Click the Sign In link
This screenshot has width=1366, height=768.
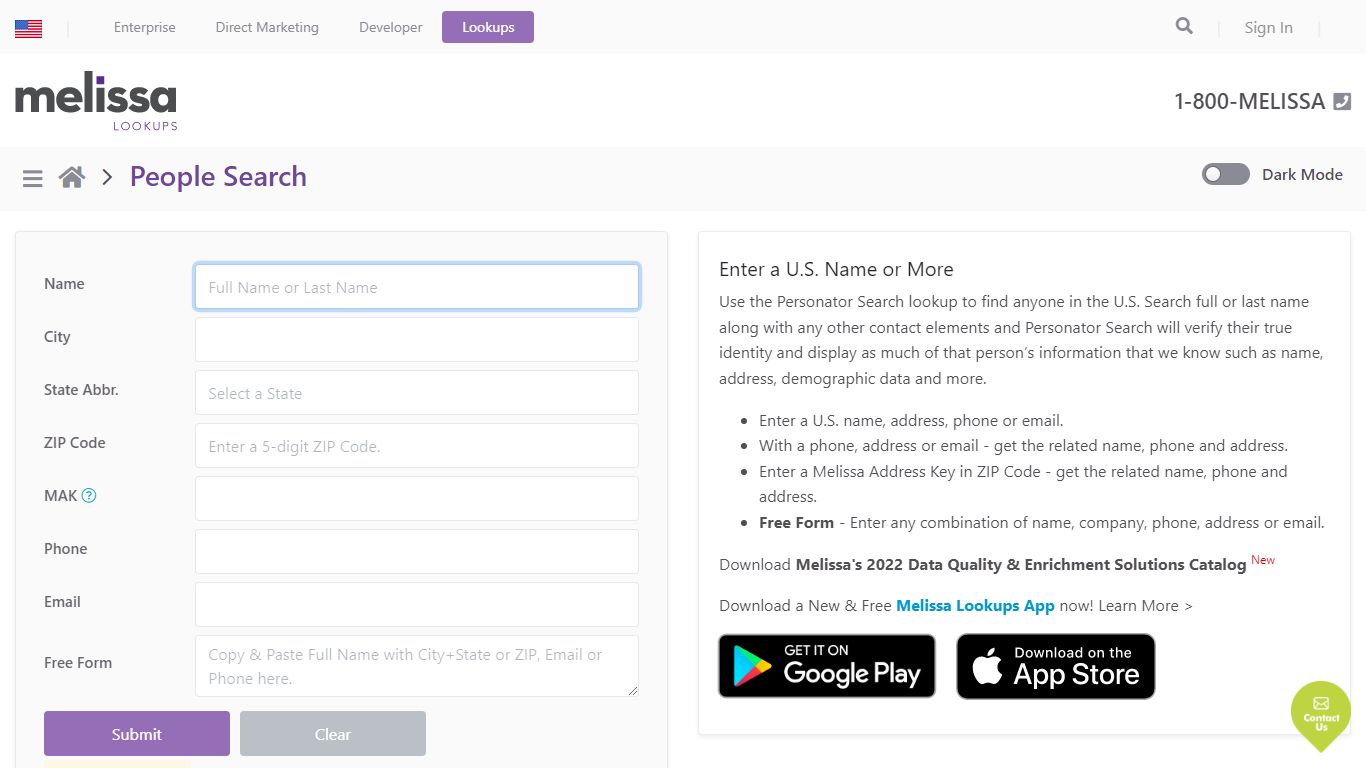1268,28
